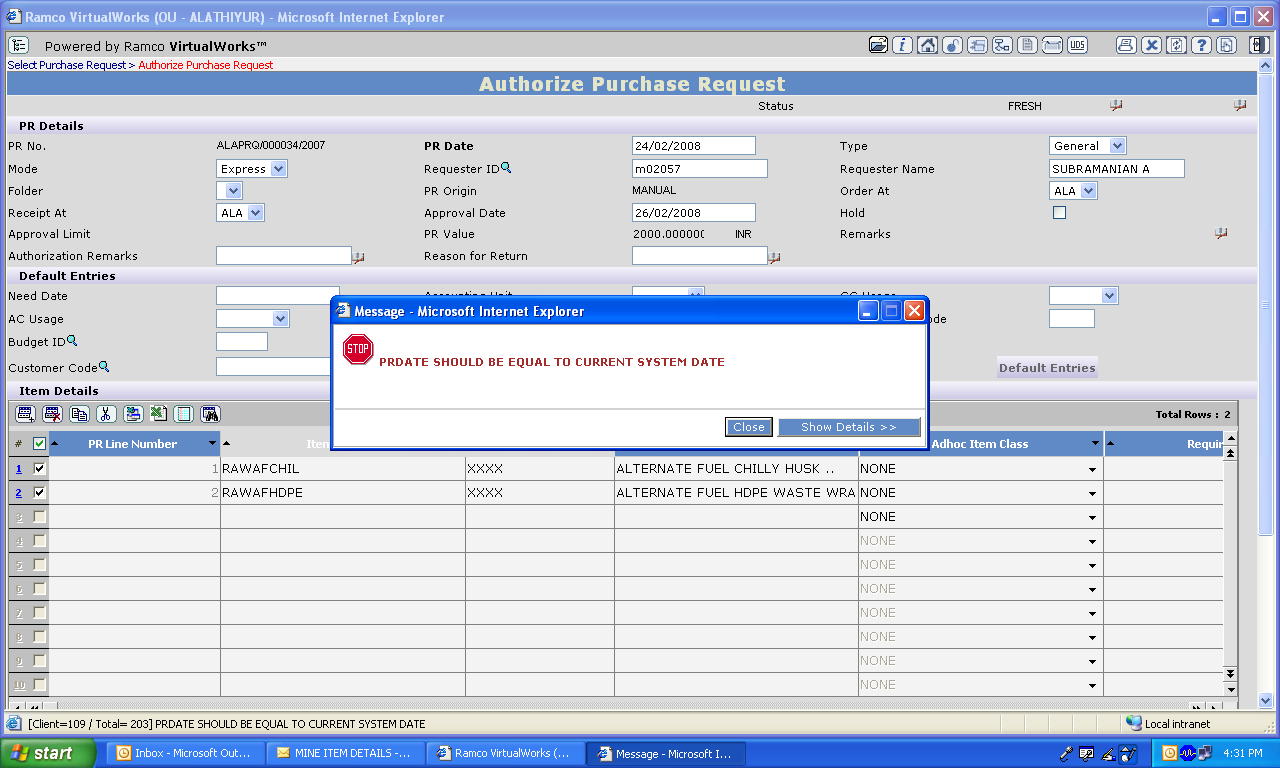1280x768 pixels.
Task: Open row 2 link in Item Details
Action: [x=18, y=493]
